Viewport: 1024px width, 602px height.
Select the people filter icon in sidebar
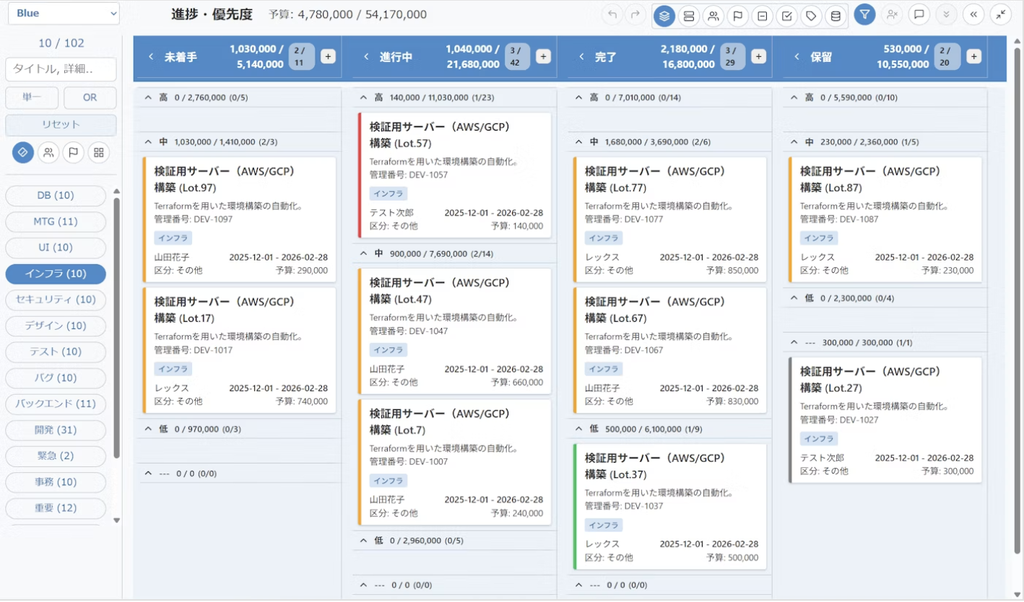(48, 152)
